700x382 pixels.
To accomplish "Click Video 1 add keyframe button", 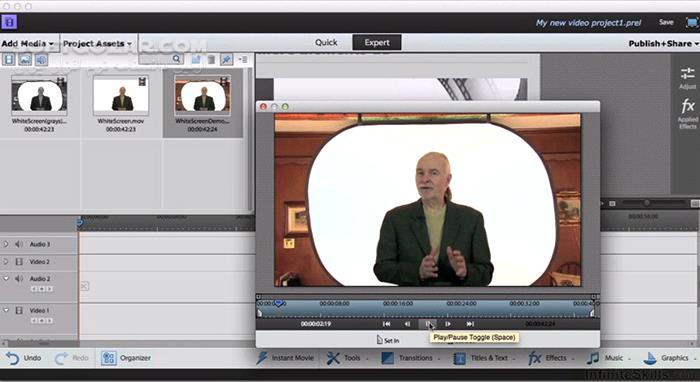I will tap(42, 320).
